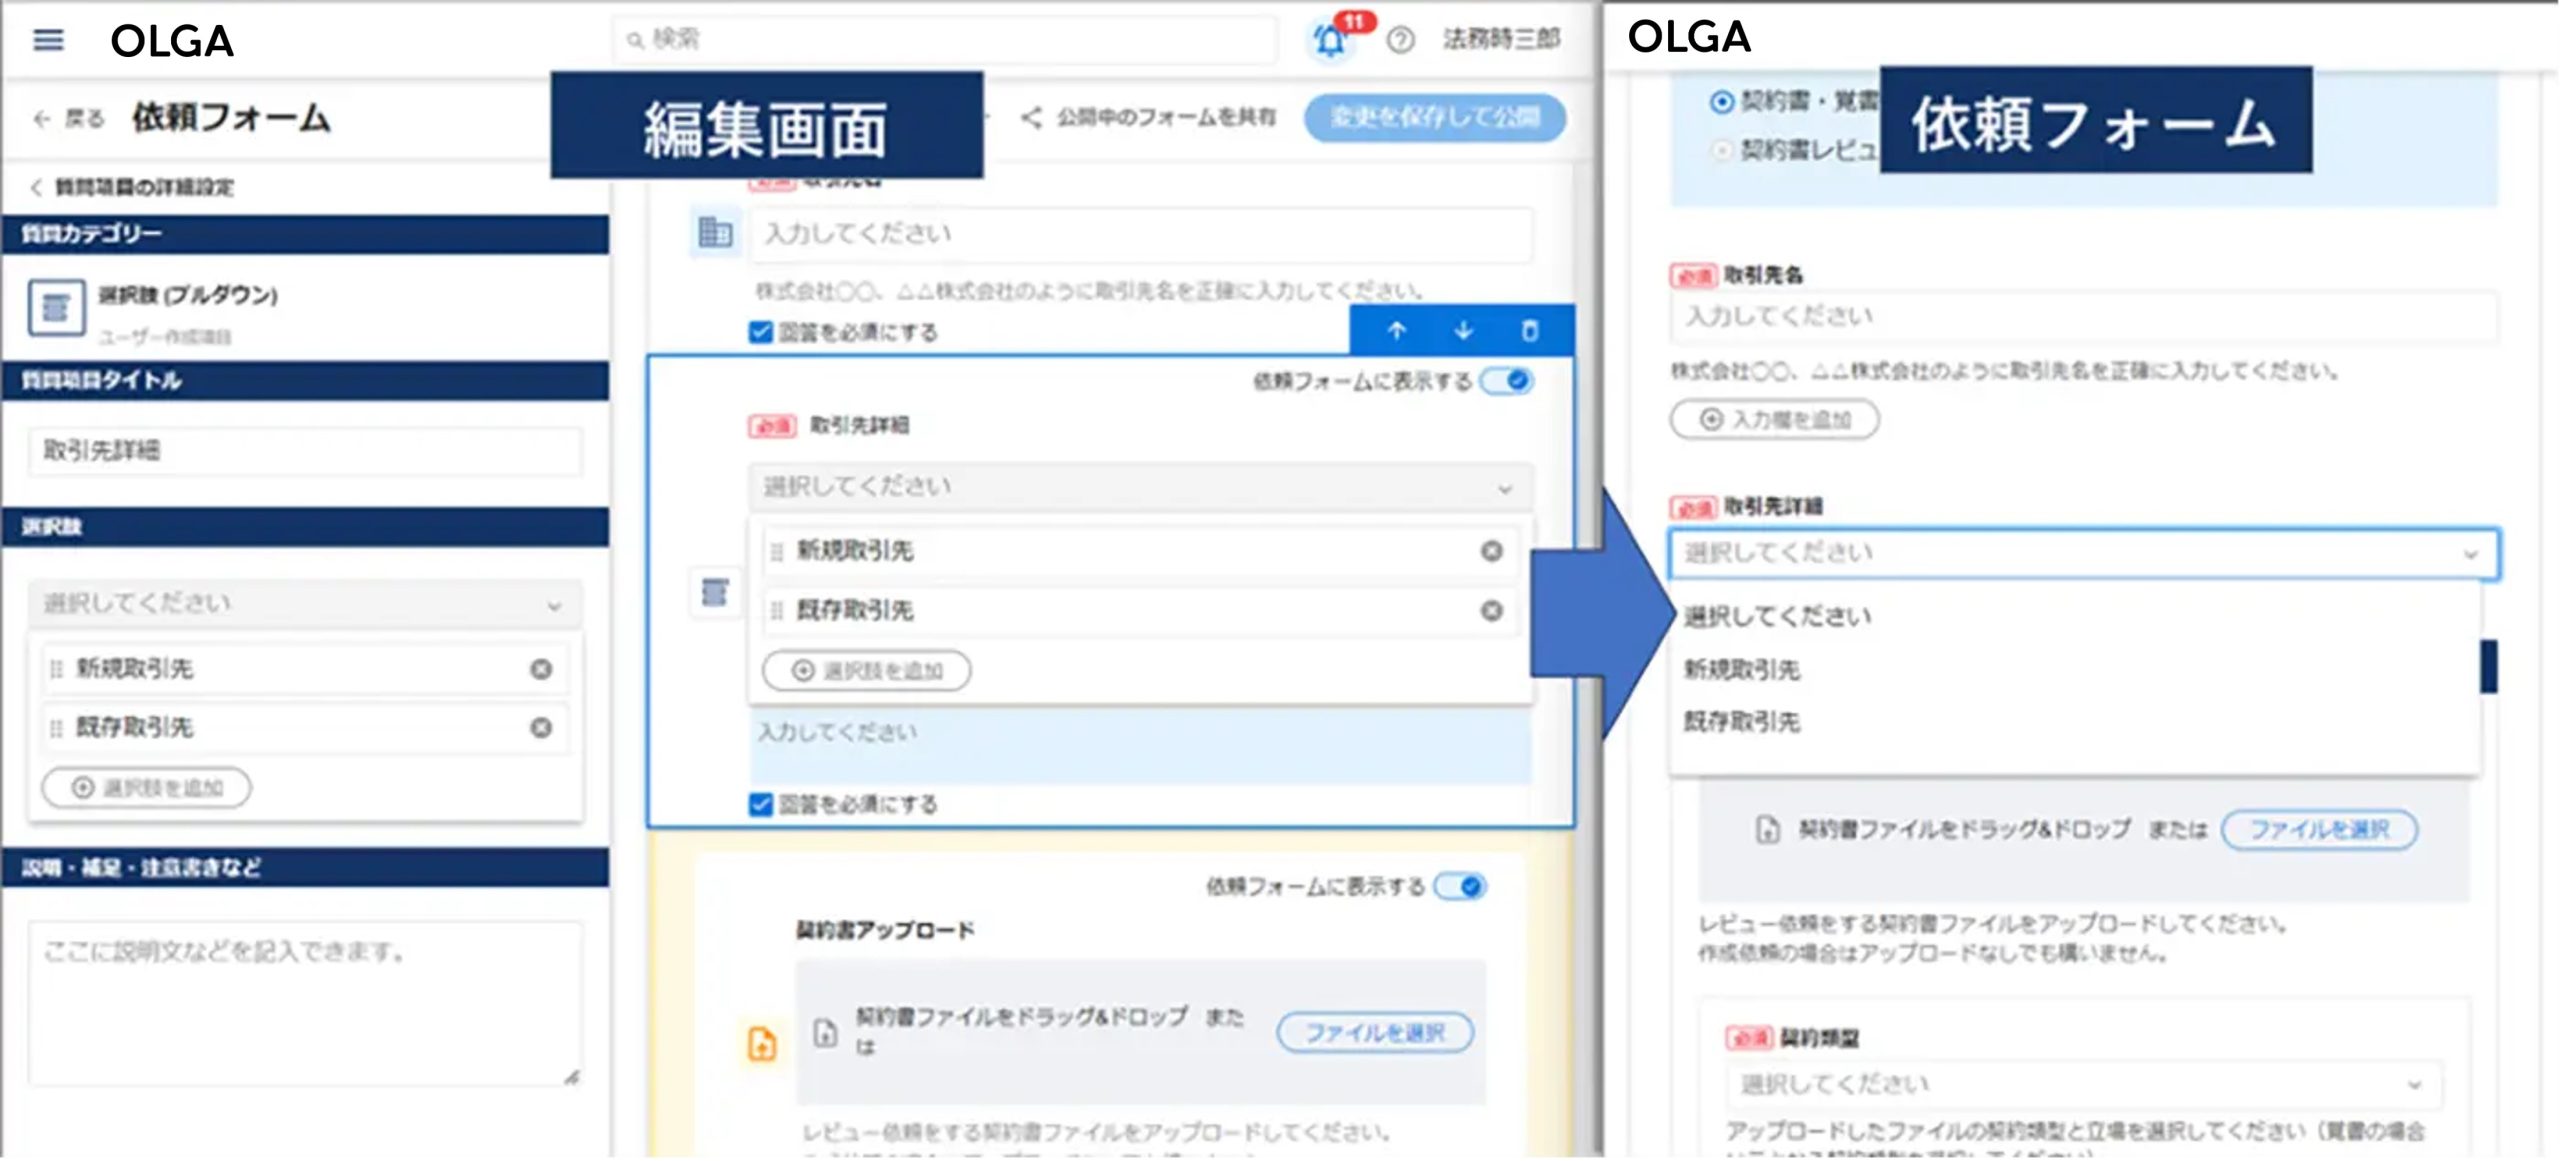Click the blue 入力してください description field

click(1140, 746)
